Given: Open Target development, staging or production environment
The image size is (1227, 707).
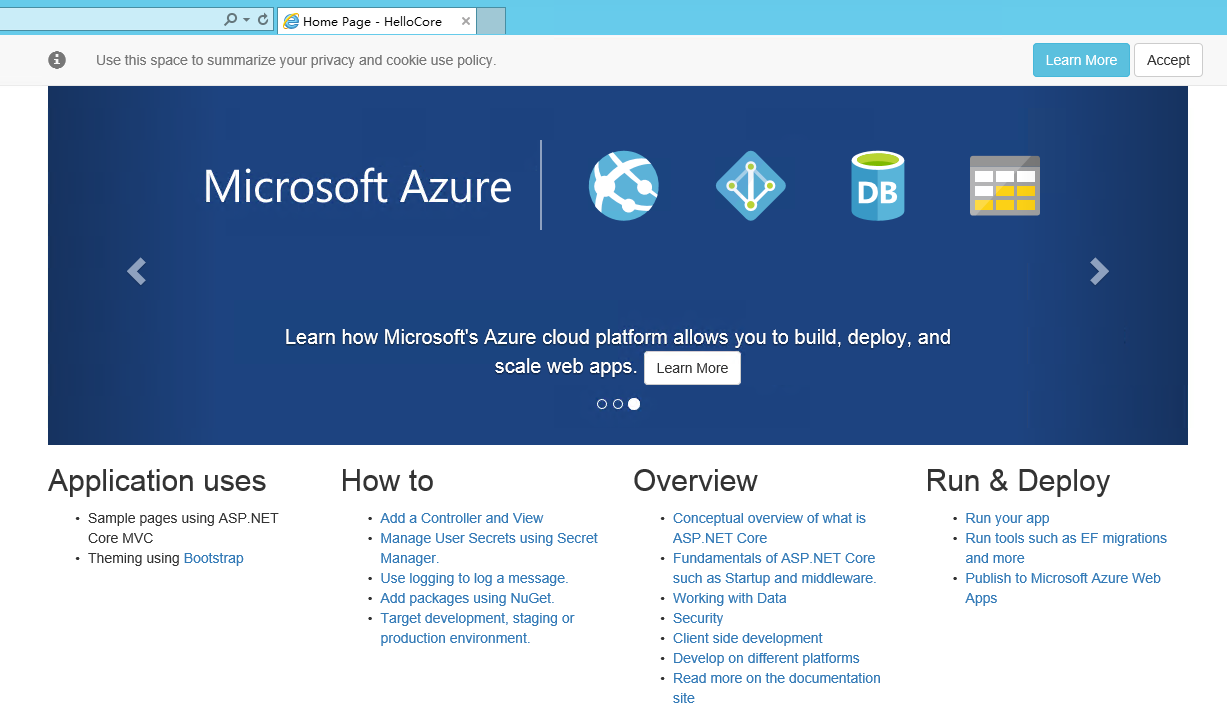Looking at the screenshot, I should click(477, 628).
